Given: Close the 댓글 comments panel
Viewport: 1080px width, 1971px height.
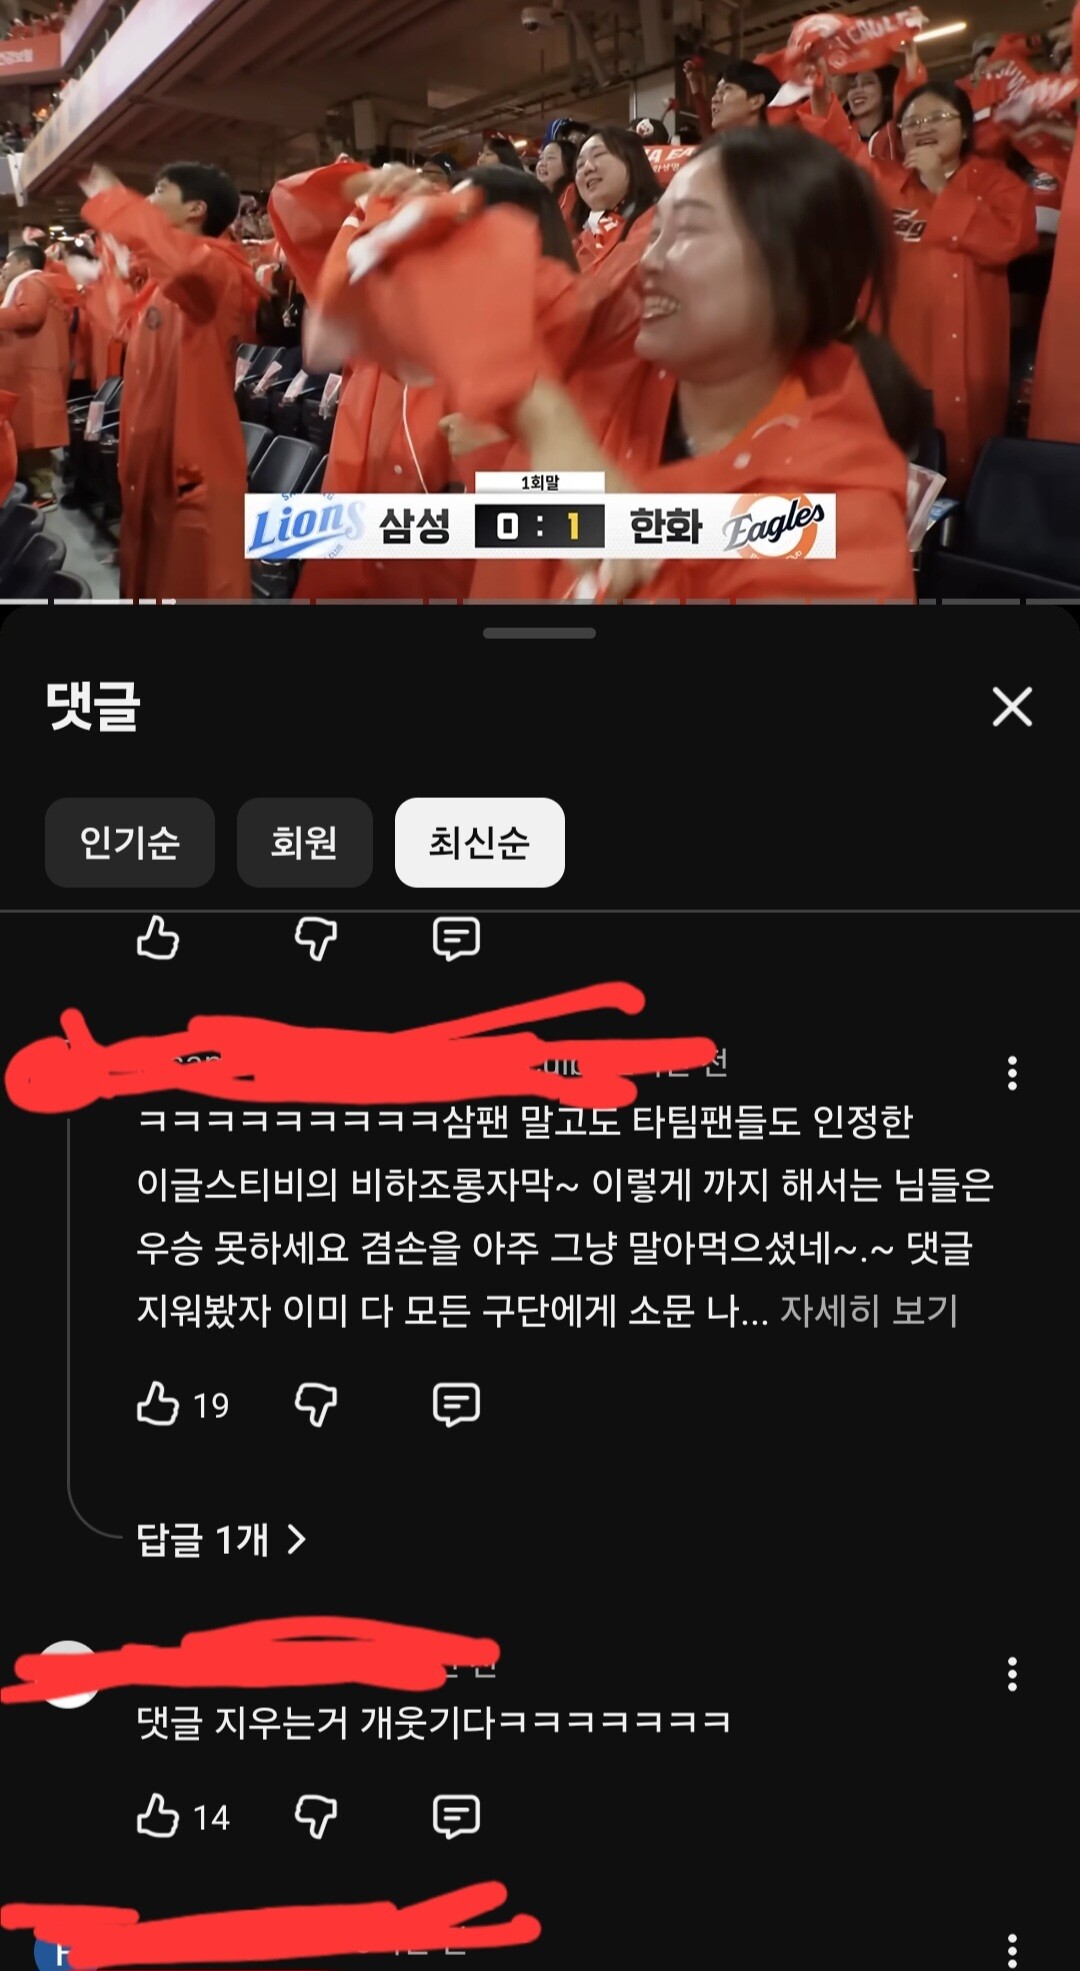Looking at the screenshot, I should pos(1012,706).
